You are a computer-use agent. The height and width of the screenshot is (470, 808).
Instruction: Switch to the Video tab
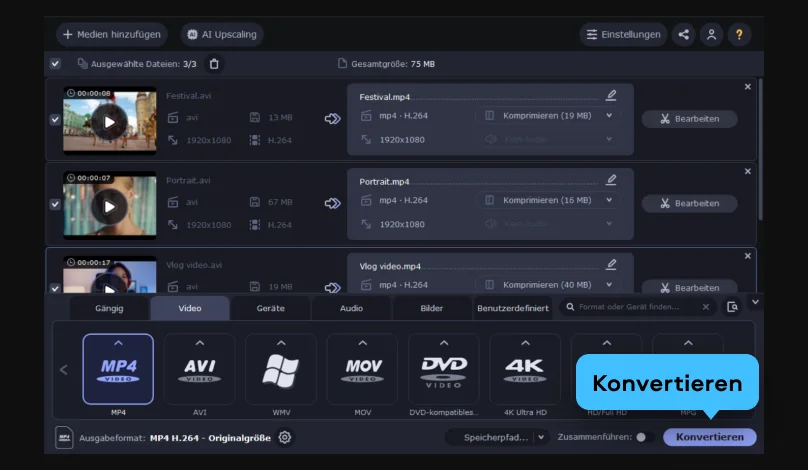click(x=190, y=308)
